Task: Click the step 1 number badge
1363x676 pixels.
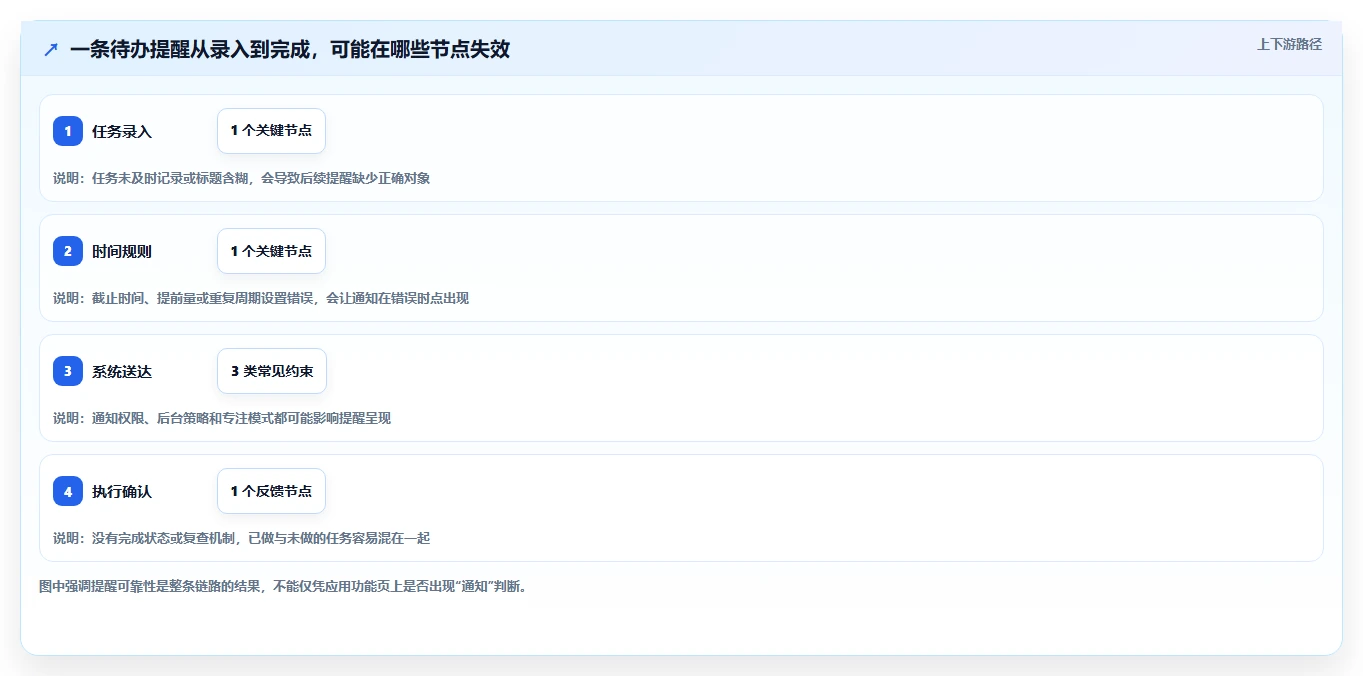Action: point(68,131)
